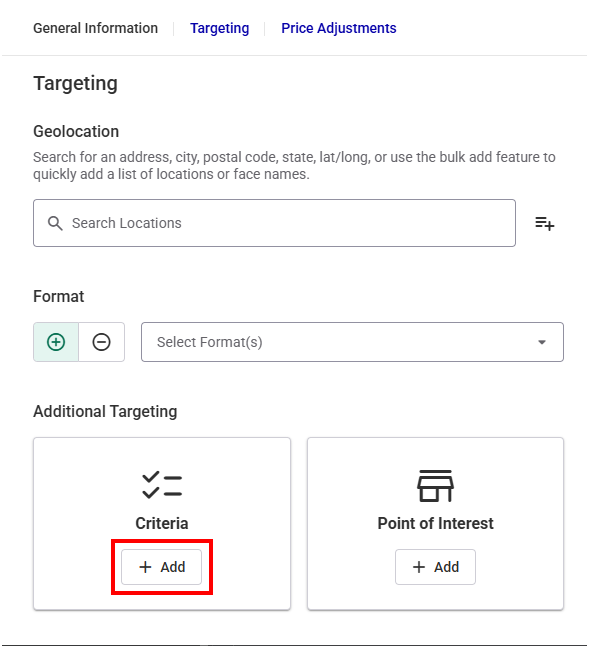Click the Select Format(s) dropdown arrow
Screen dimensions: 589x648
541,342
